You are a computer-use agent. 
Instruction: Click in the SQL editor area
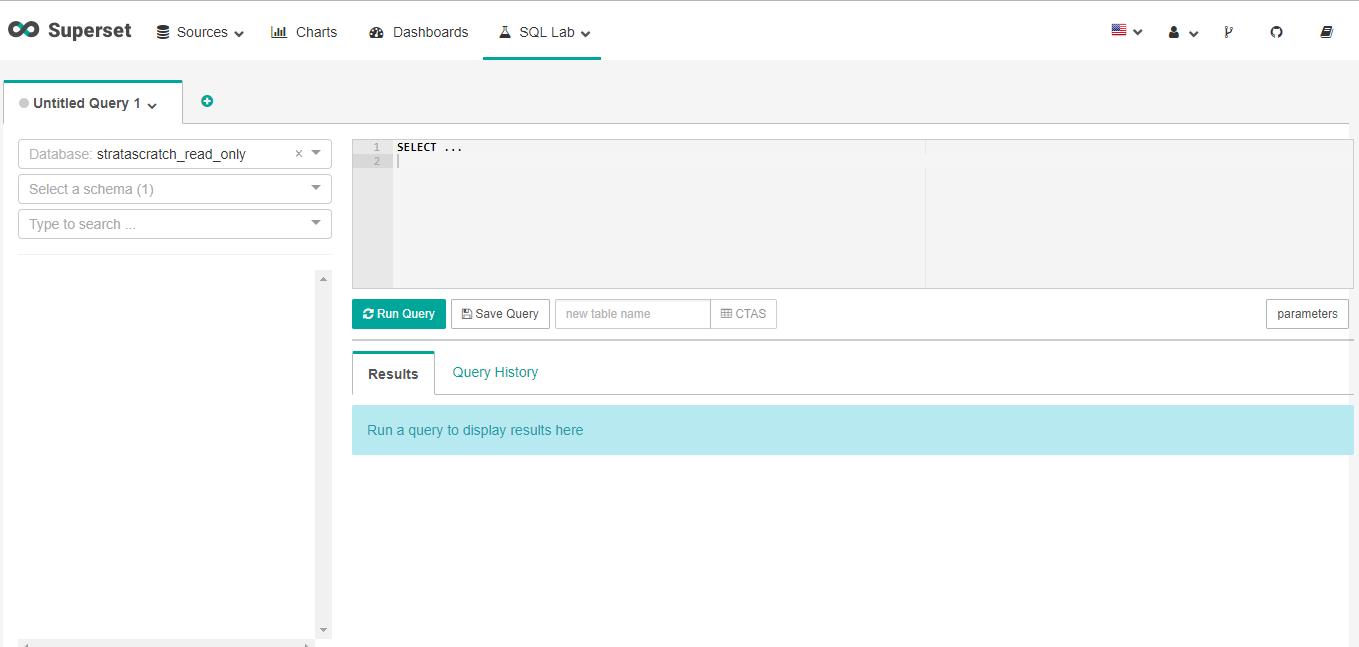[x=872, y=214]
